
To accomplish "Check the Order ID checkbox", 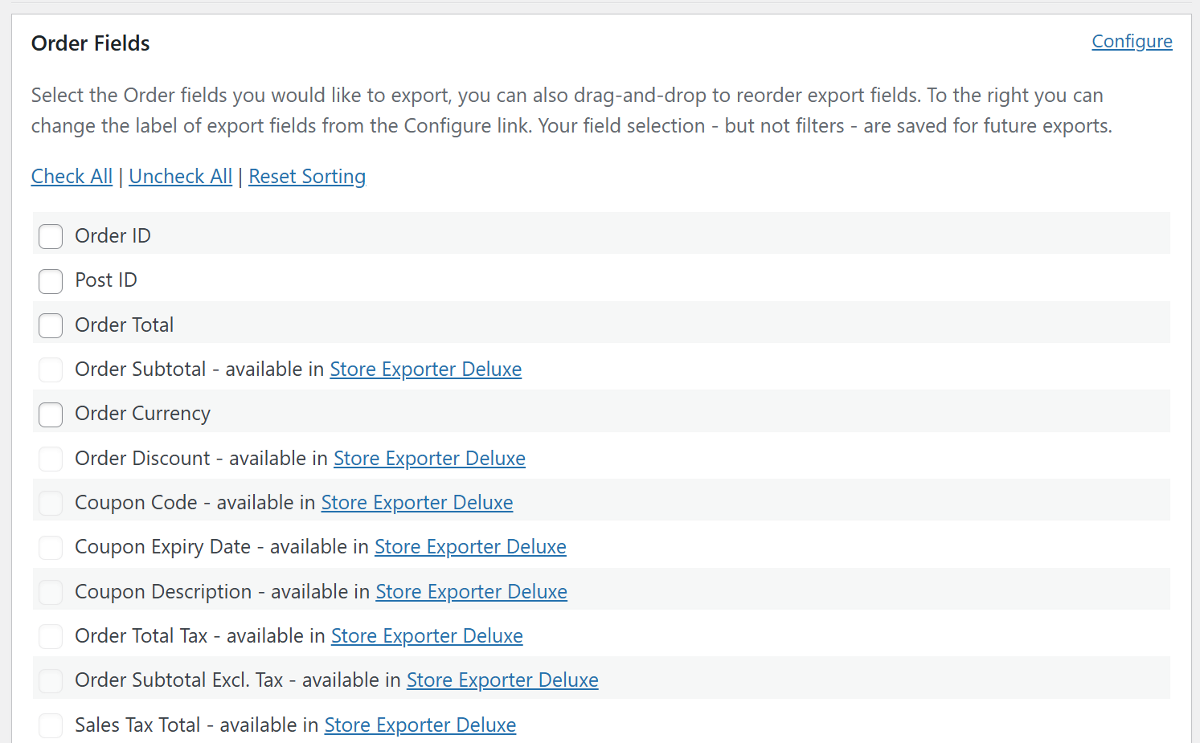I will coord(50,236).
